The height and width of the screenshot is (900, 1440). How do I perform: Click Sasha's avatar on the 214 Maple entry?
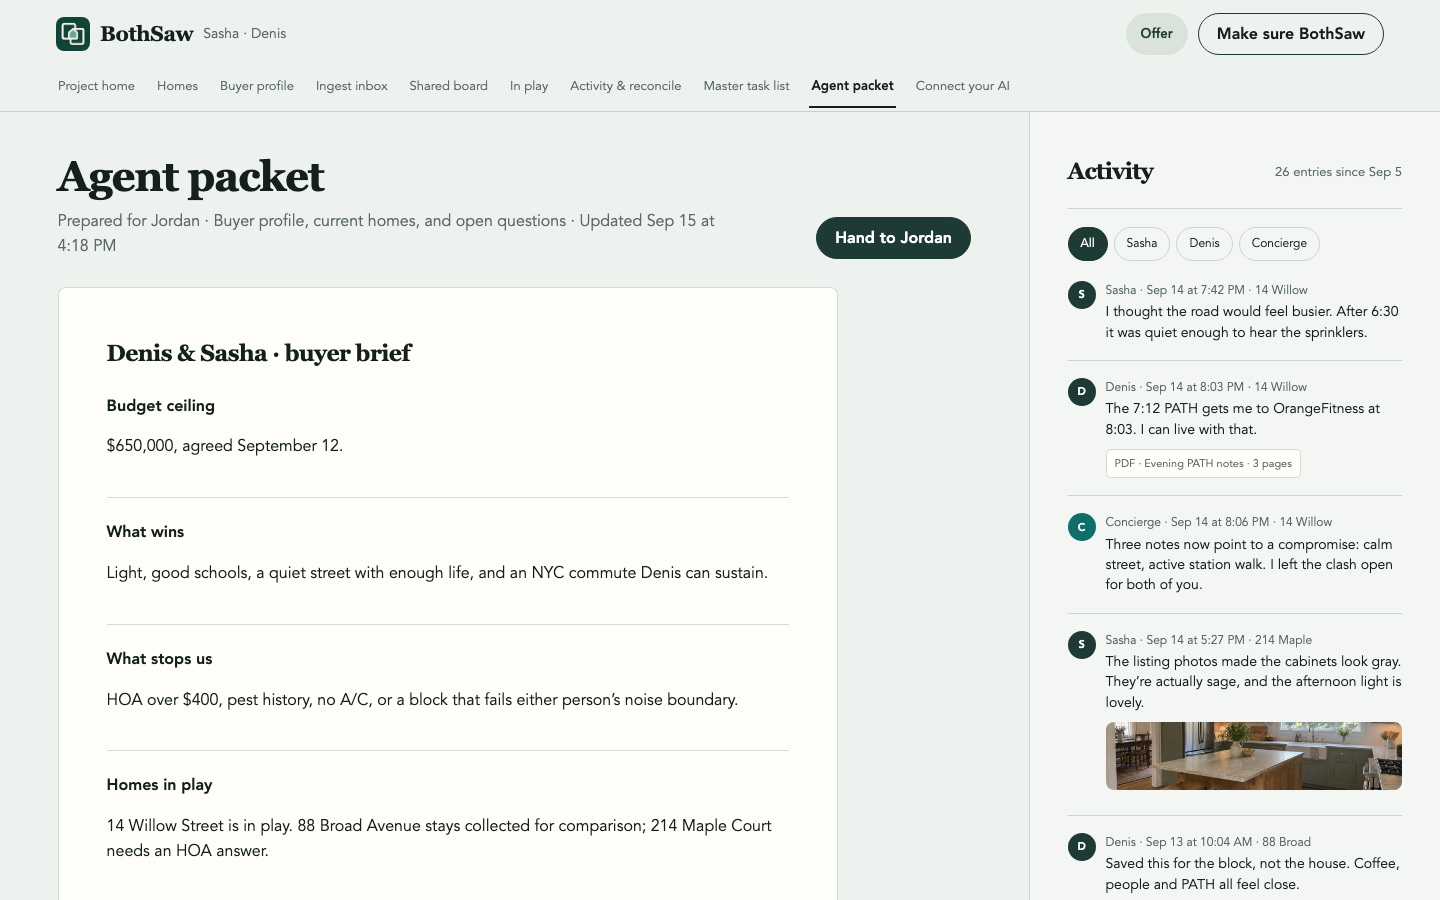tap(1082, 644)
